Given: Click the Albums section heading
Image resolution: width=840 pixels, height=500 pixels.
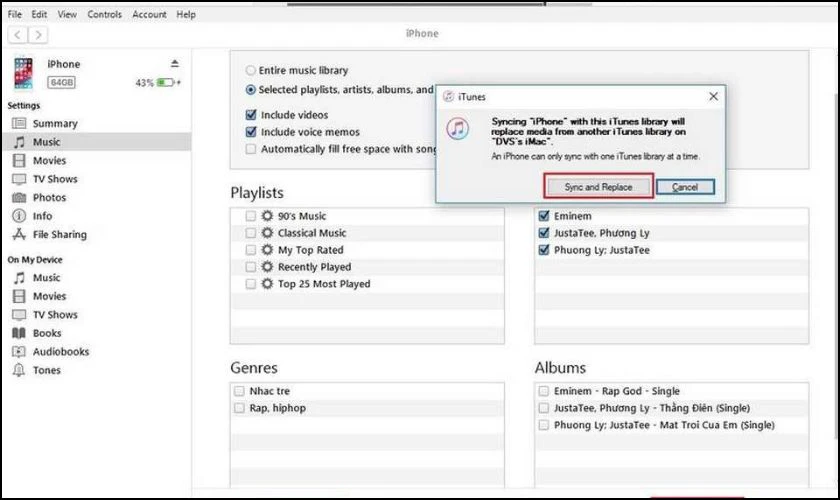Looking at the screenshot, I should (x=560, y=368).
